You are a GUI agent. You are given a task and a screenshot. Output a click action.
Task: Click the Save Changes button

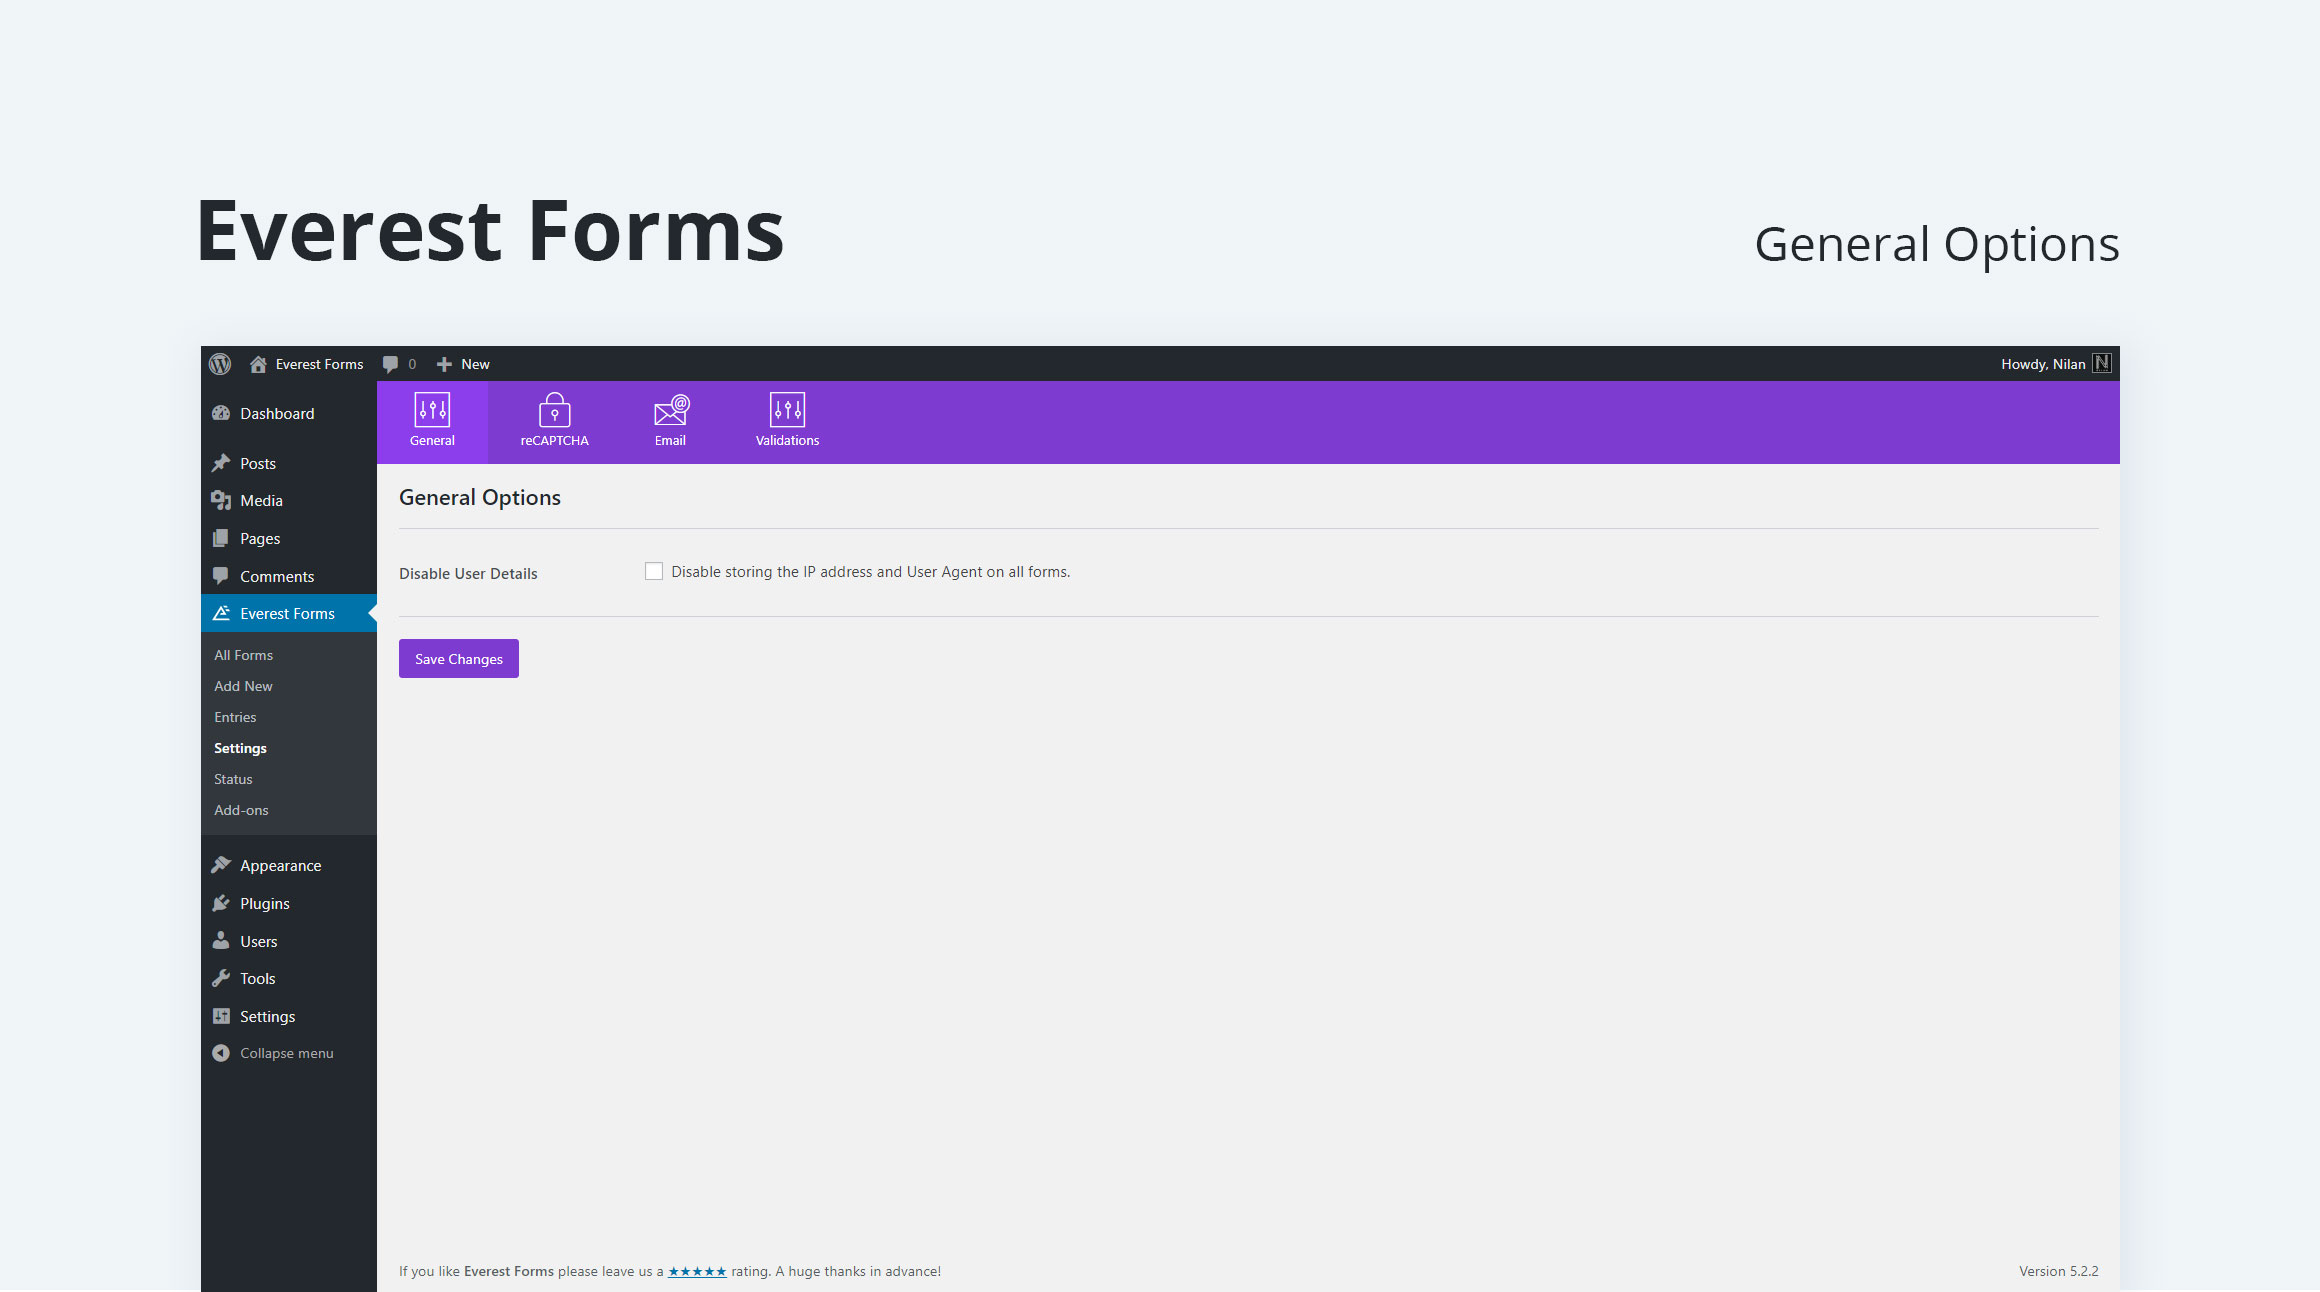click(x=460, y=657)
